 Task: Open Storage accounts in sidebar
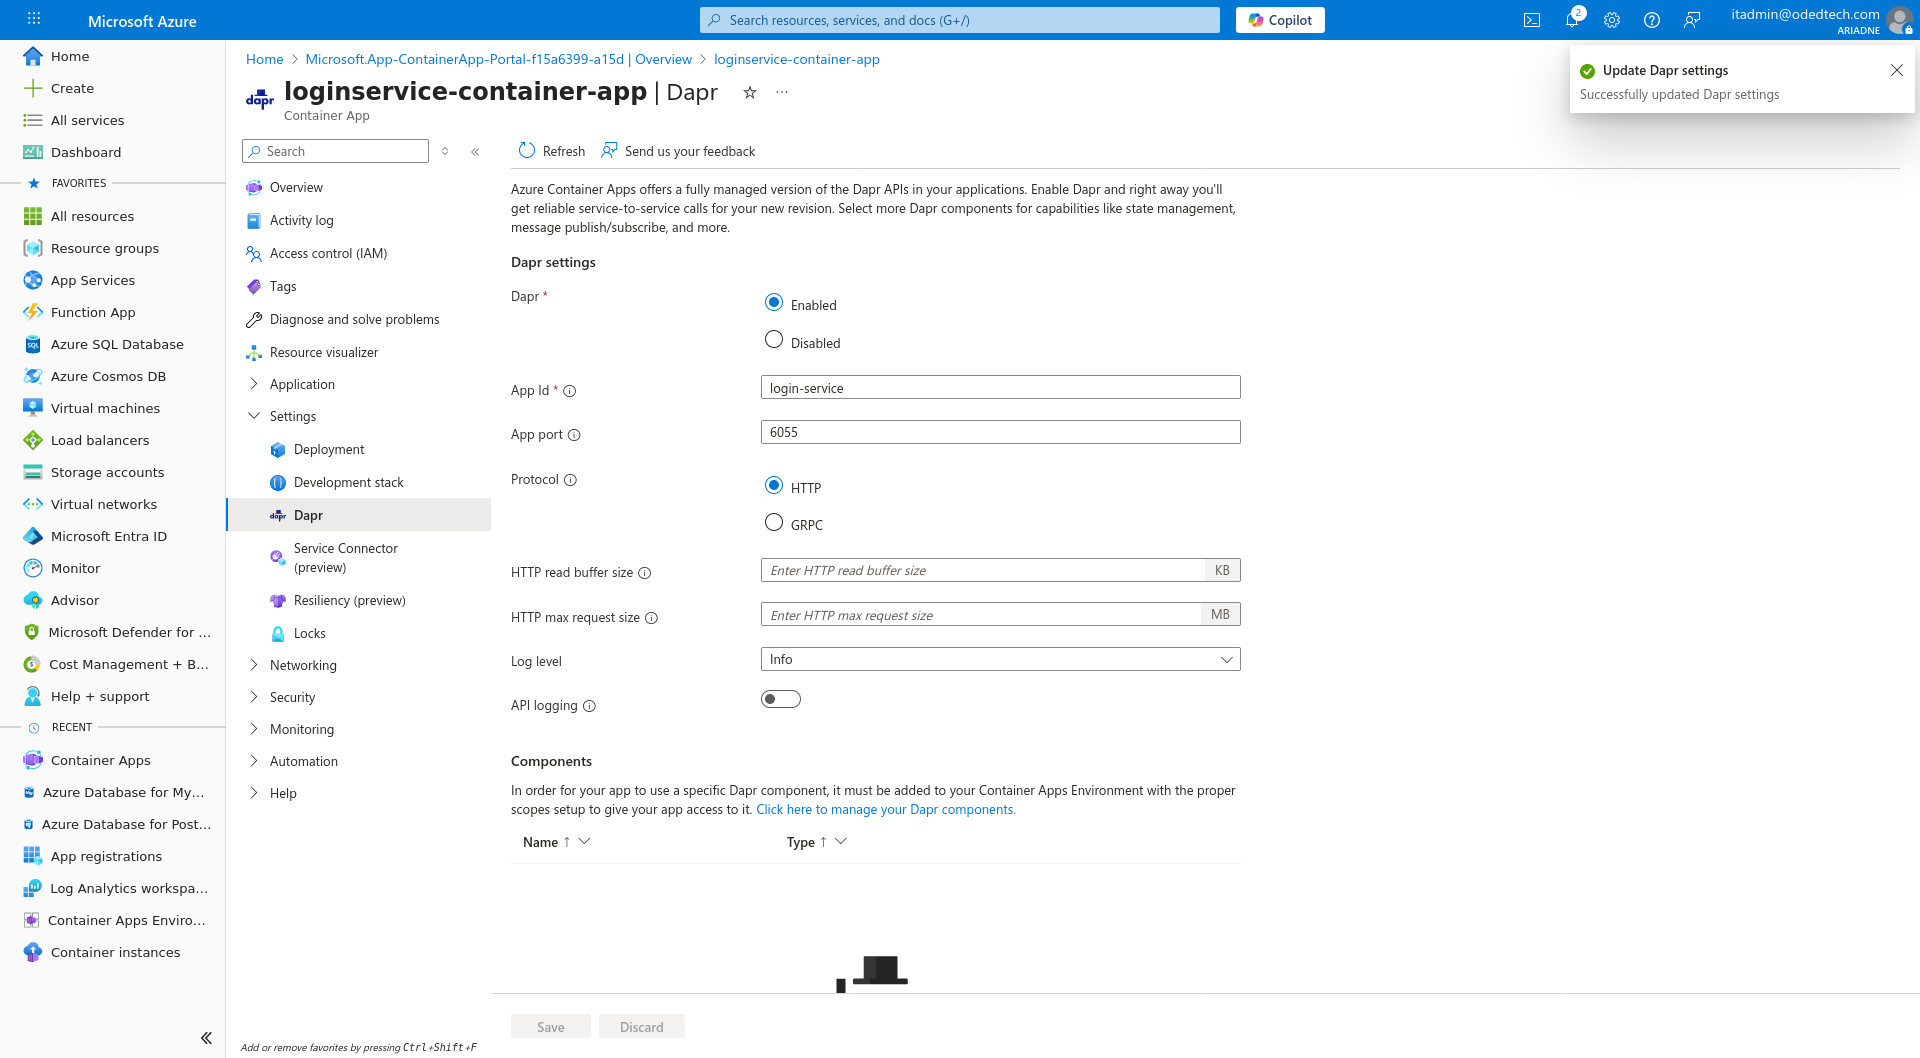tap(107, 472)
